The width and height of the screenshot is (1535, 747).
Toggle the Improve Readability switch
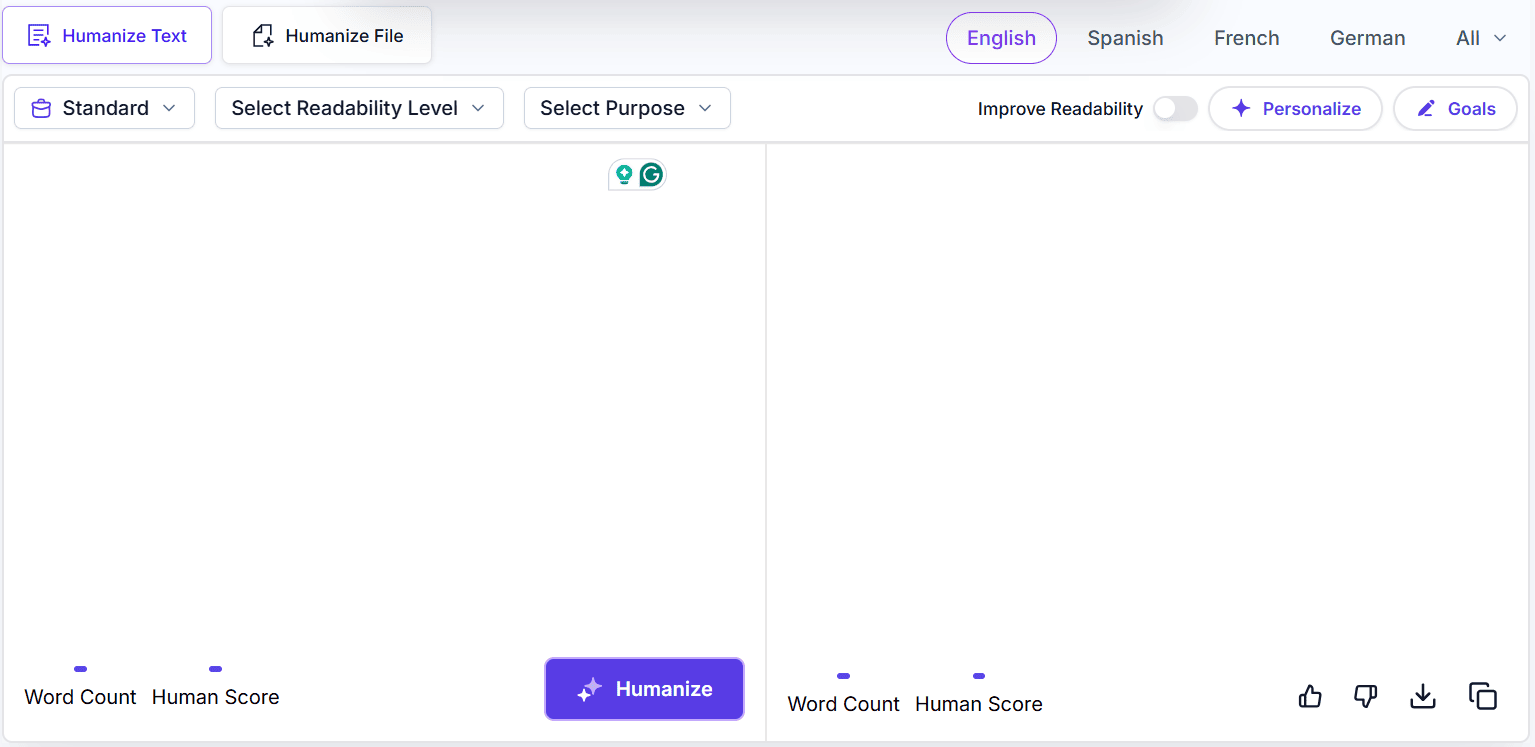(1175, 109)
